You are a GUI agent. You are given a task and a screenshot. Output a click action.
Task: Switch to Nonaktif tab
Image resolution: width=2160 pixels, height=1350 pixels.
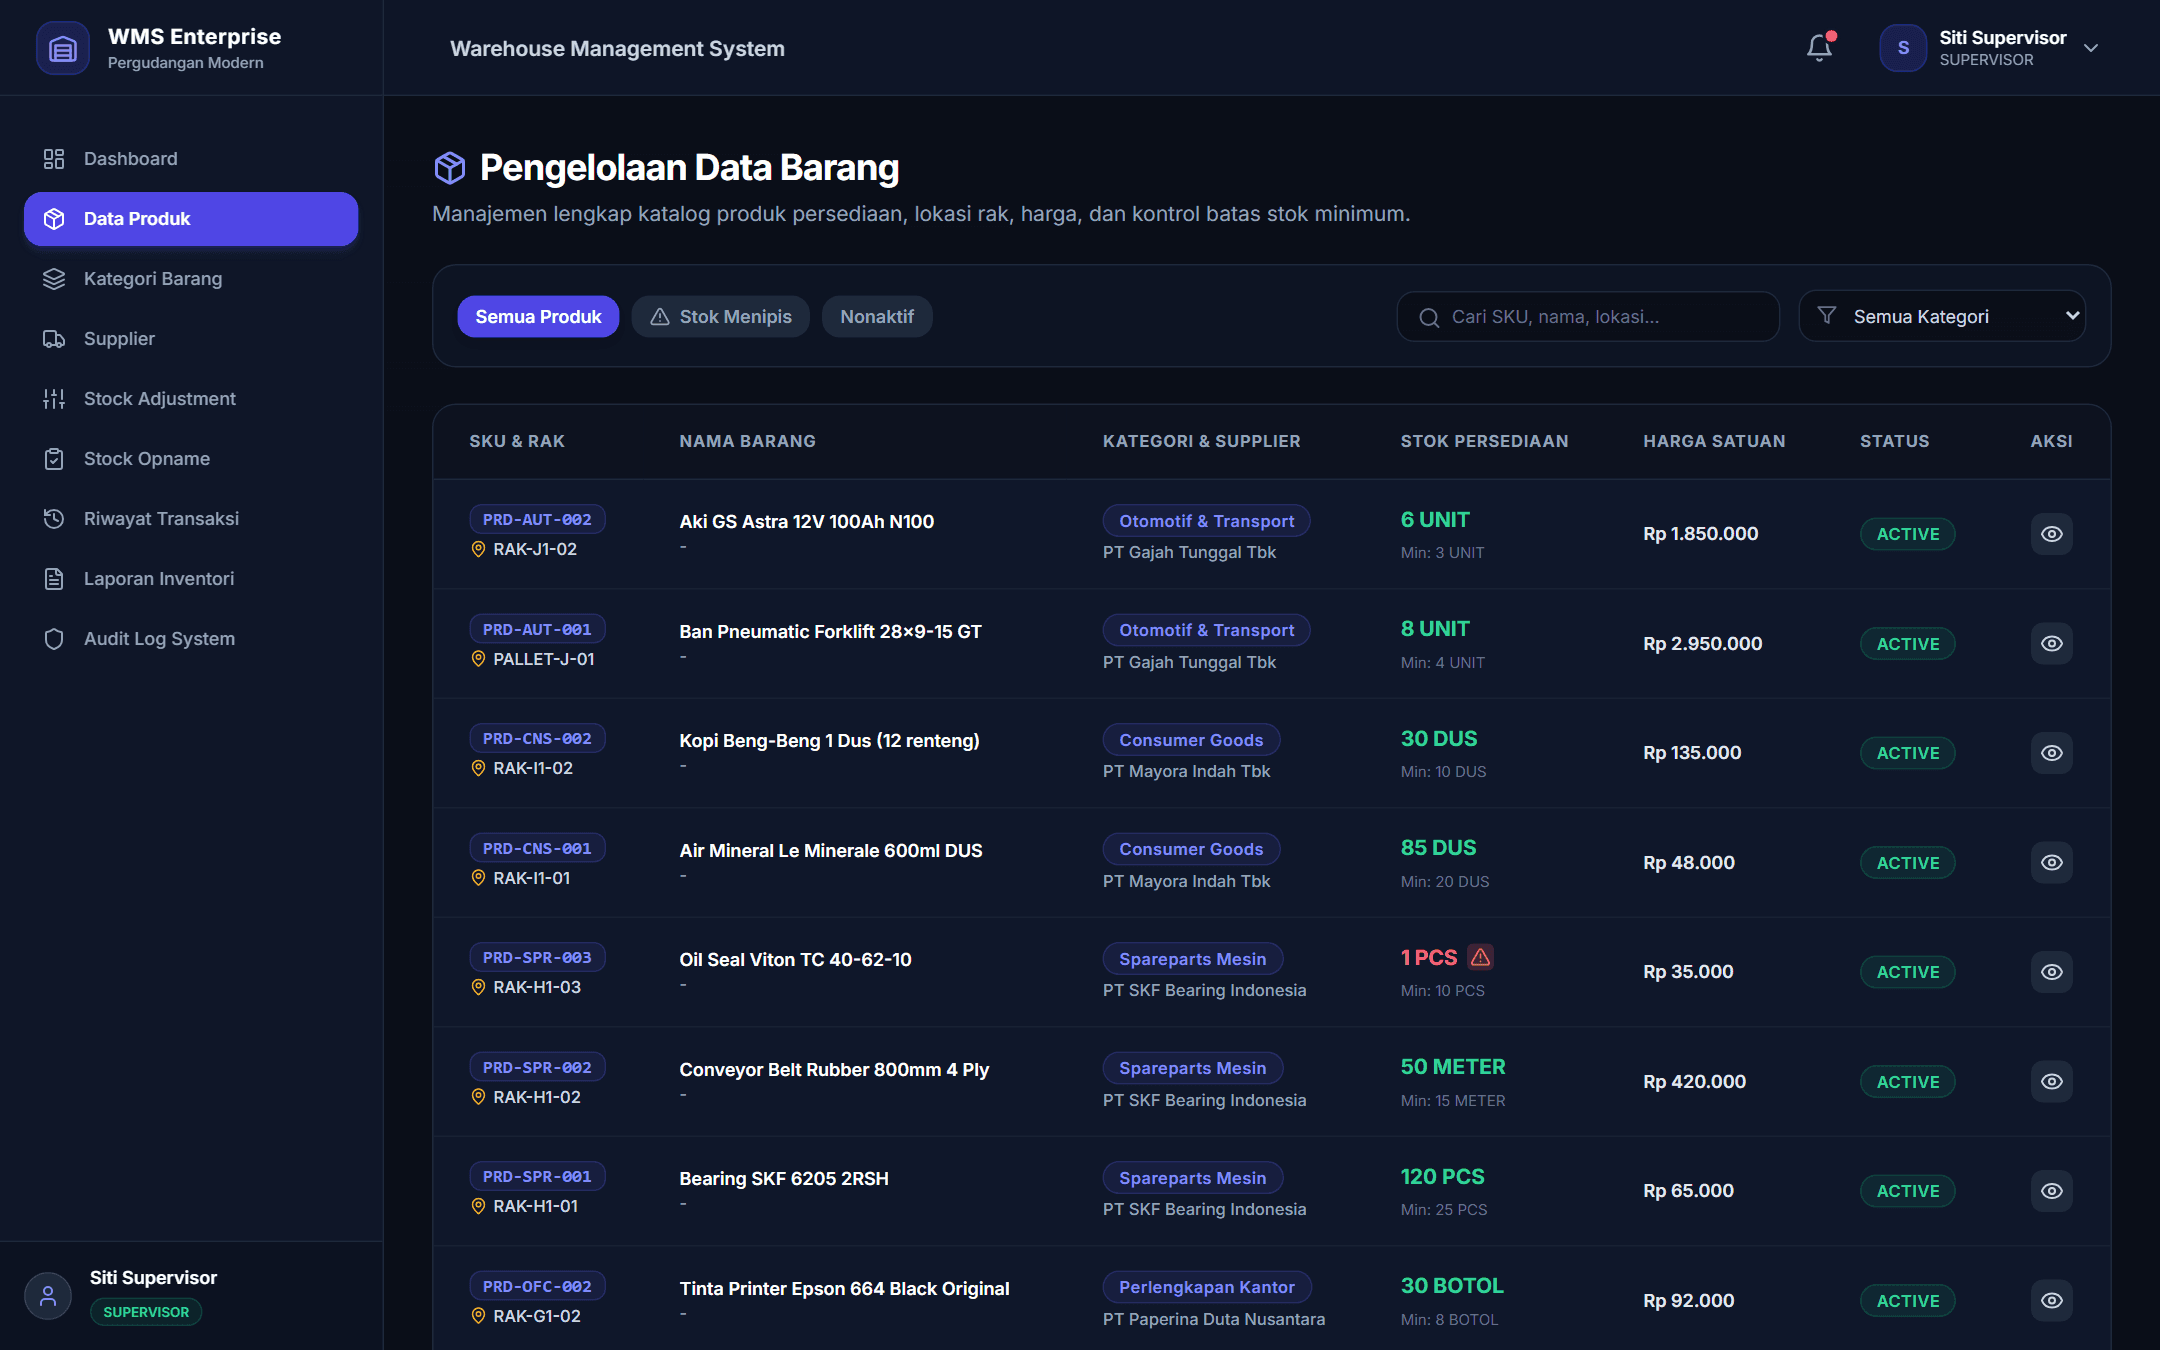click(877, 317)
